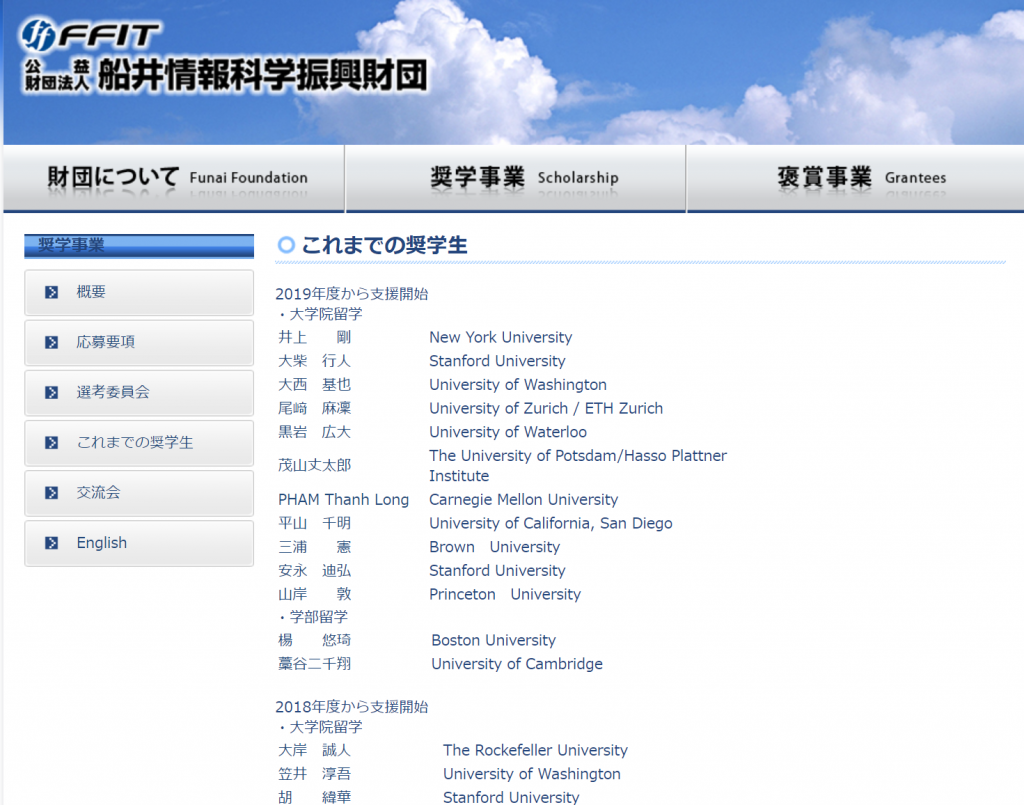
Task: Click the 船井情報科学振興財団 foundation title
Action: tap(262, 75)
